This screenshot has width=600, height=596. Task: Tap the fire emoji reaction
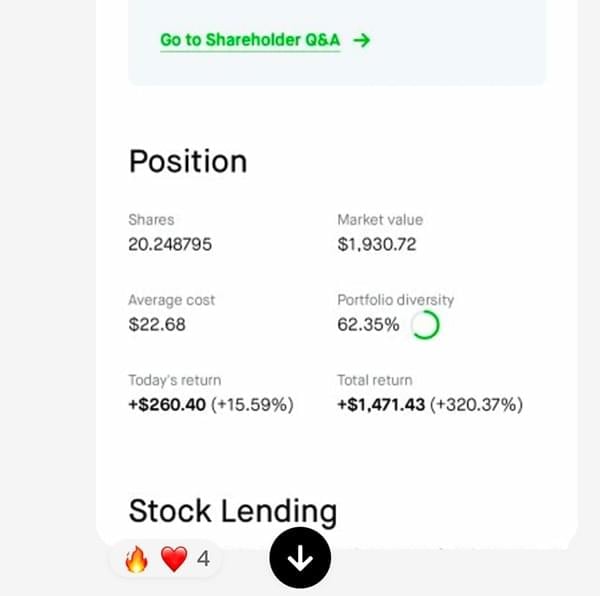pos(136,559)
